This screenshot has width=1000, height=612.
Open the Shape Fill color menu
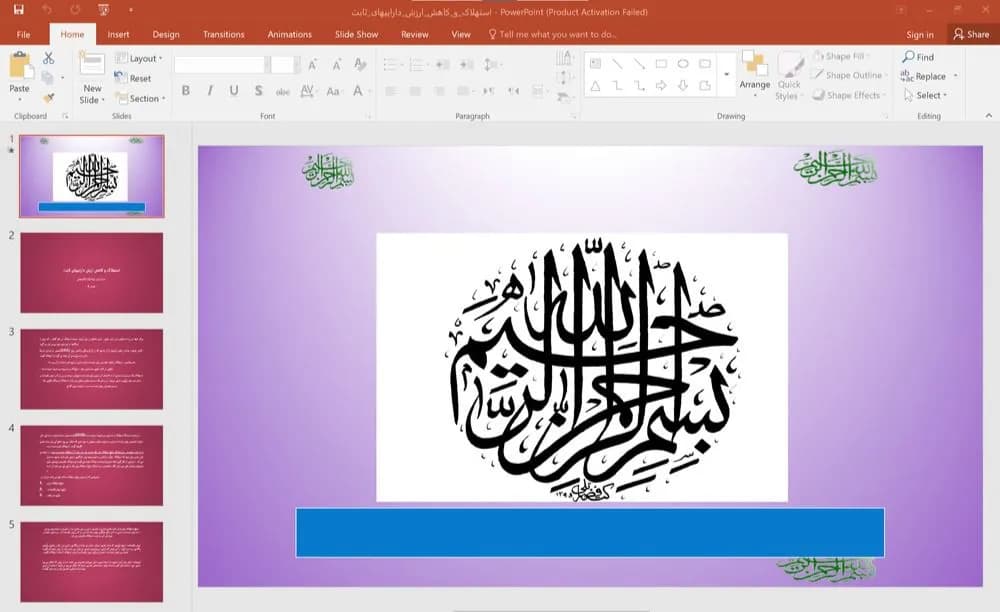(x=842, y=56)
